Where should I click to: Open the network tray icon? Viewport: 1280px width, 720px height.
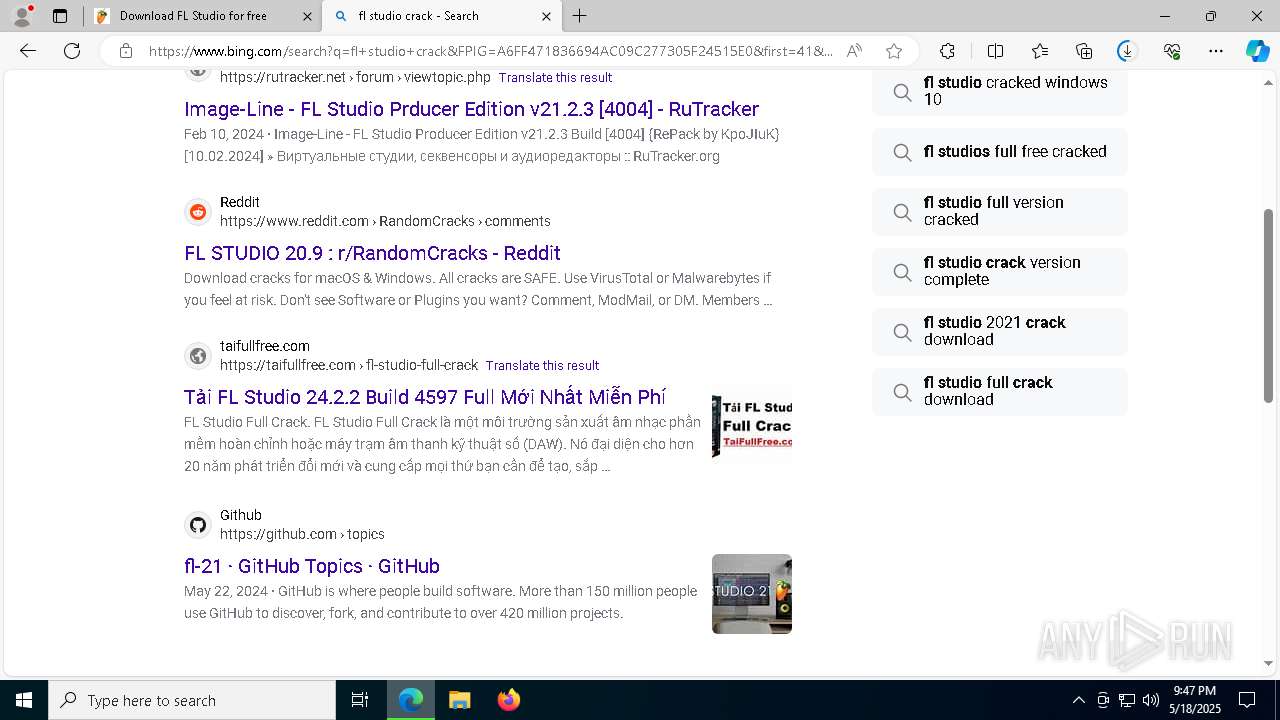1127,700
